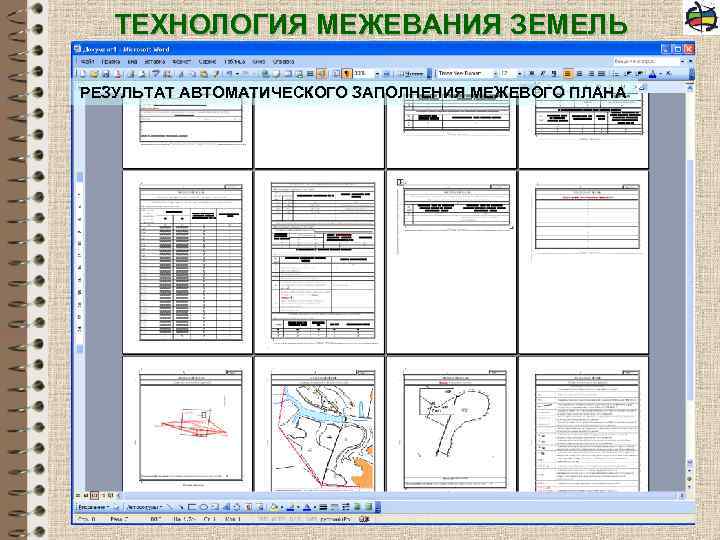
Task: Click the Fill Color bucket icon
Action: [x=274, y=507]
